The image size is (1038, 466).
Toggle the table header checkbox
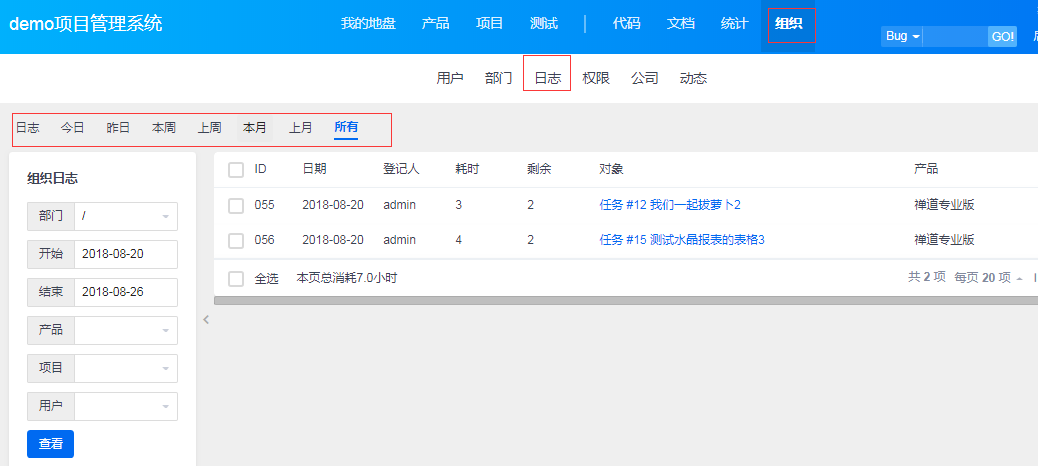(x=236, y=170)
